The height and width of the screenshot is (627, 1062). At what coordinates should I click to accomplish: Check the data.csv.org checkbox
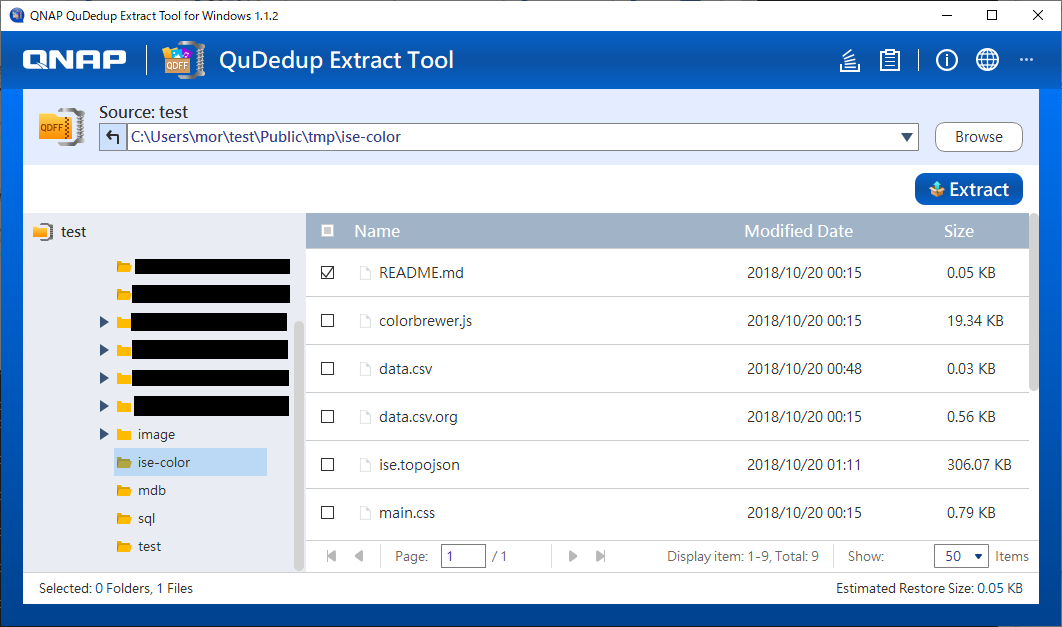(x=327, y=416)
